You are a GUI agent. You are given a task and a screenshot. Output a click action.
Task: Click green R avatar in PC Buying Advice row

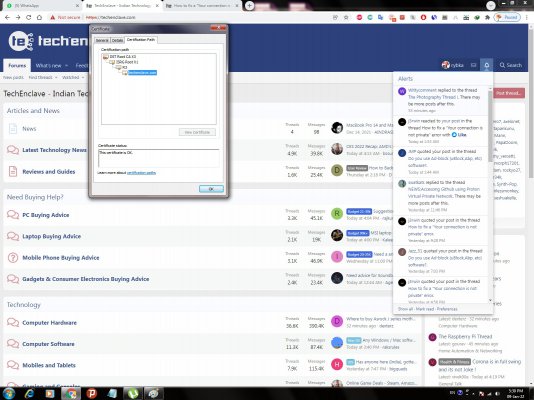coord(337,214)
